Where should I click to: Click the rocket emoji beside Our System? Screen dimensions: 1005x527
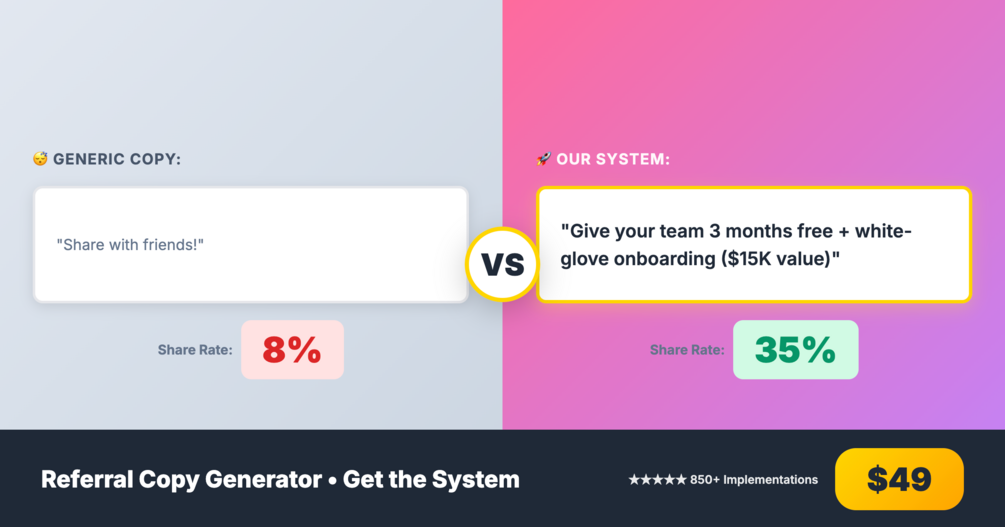pos(543,159)
